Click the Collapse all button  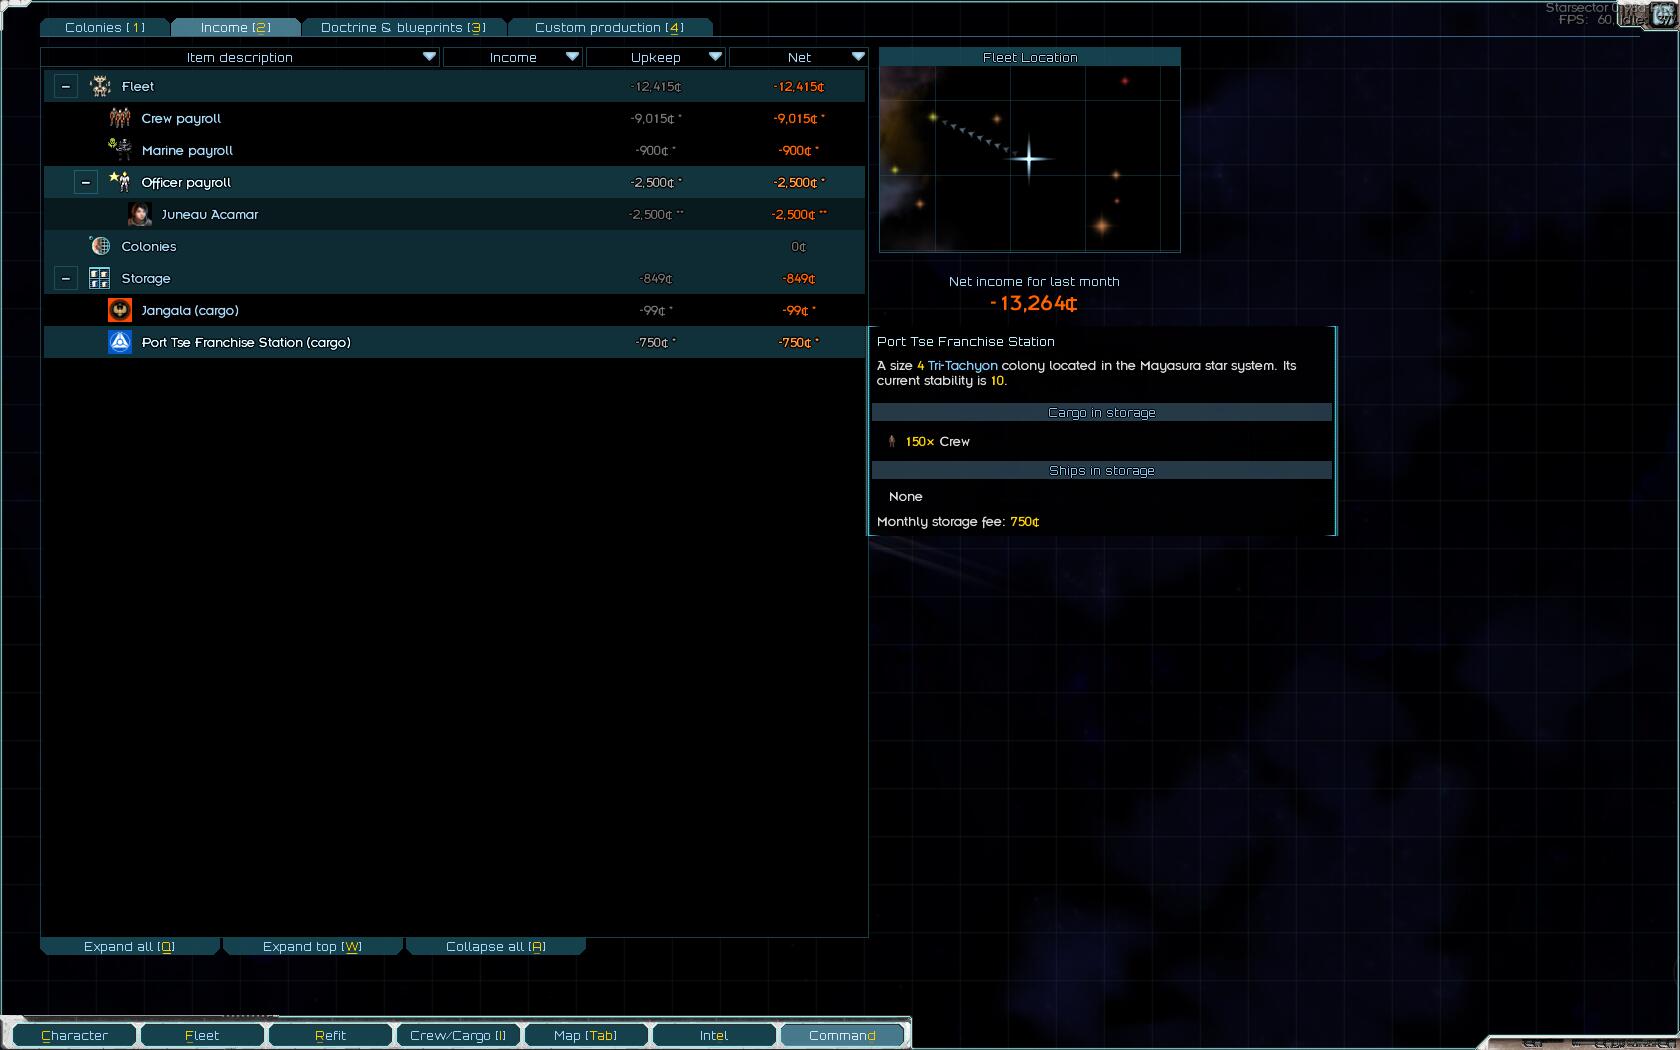(496, 946)
